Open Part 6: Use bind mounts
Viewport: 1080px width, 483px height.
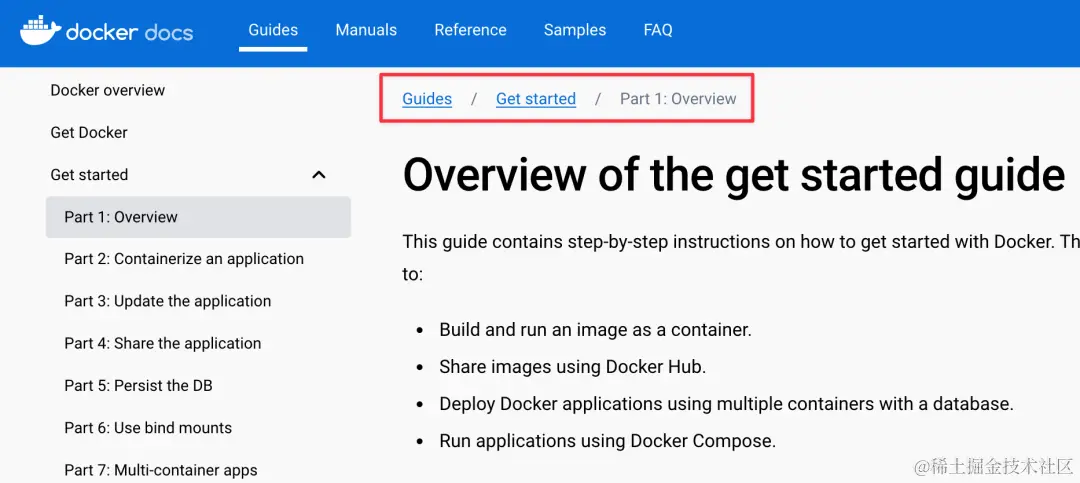pos(148,428)
